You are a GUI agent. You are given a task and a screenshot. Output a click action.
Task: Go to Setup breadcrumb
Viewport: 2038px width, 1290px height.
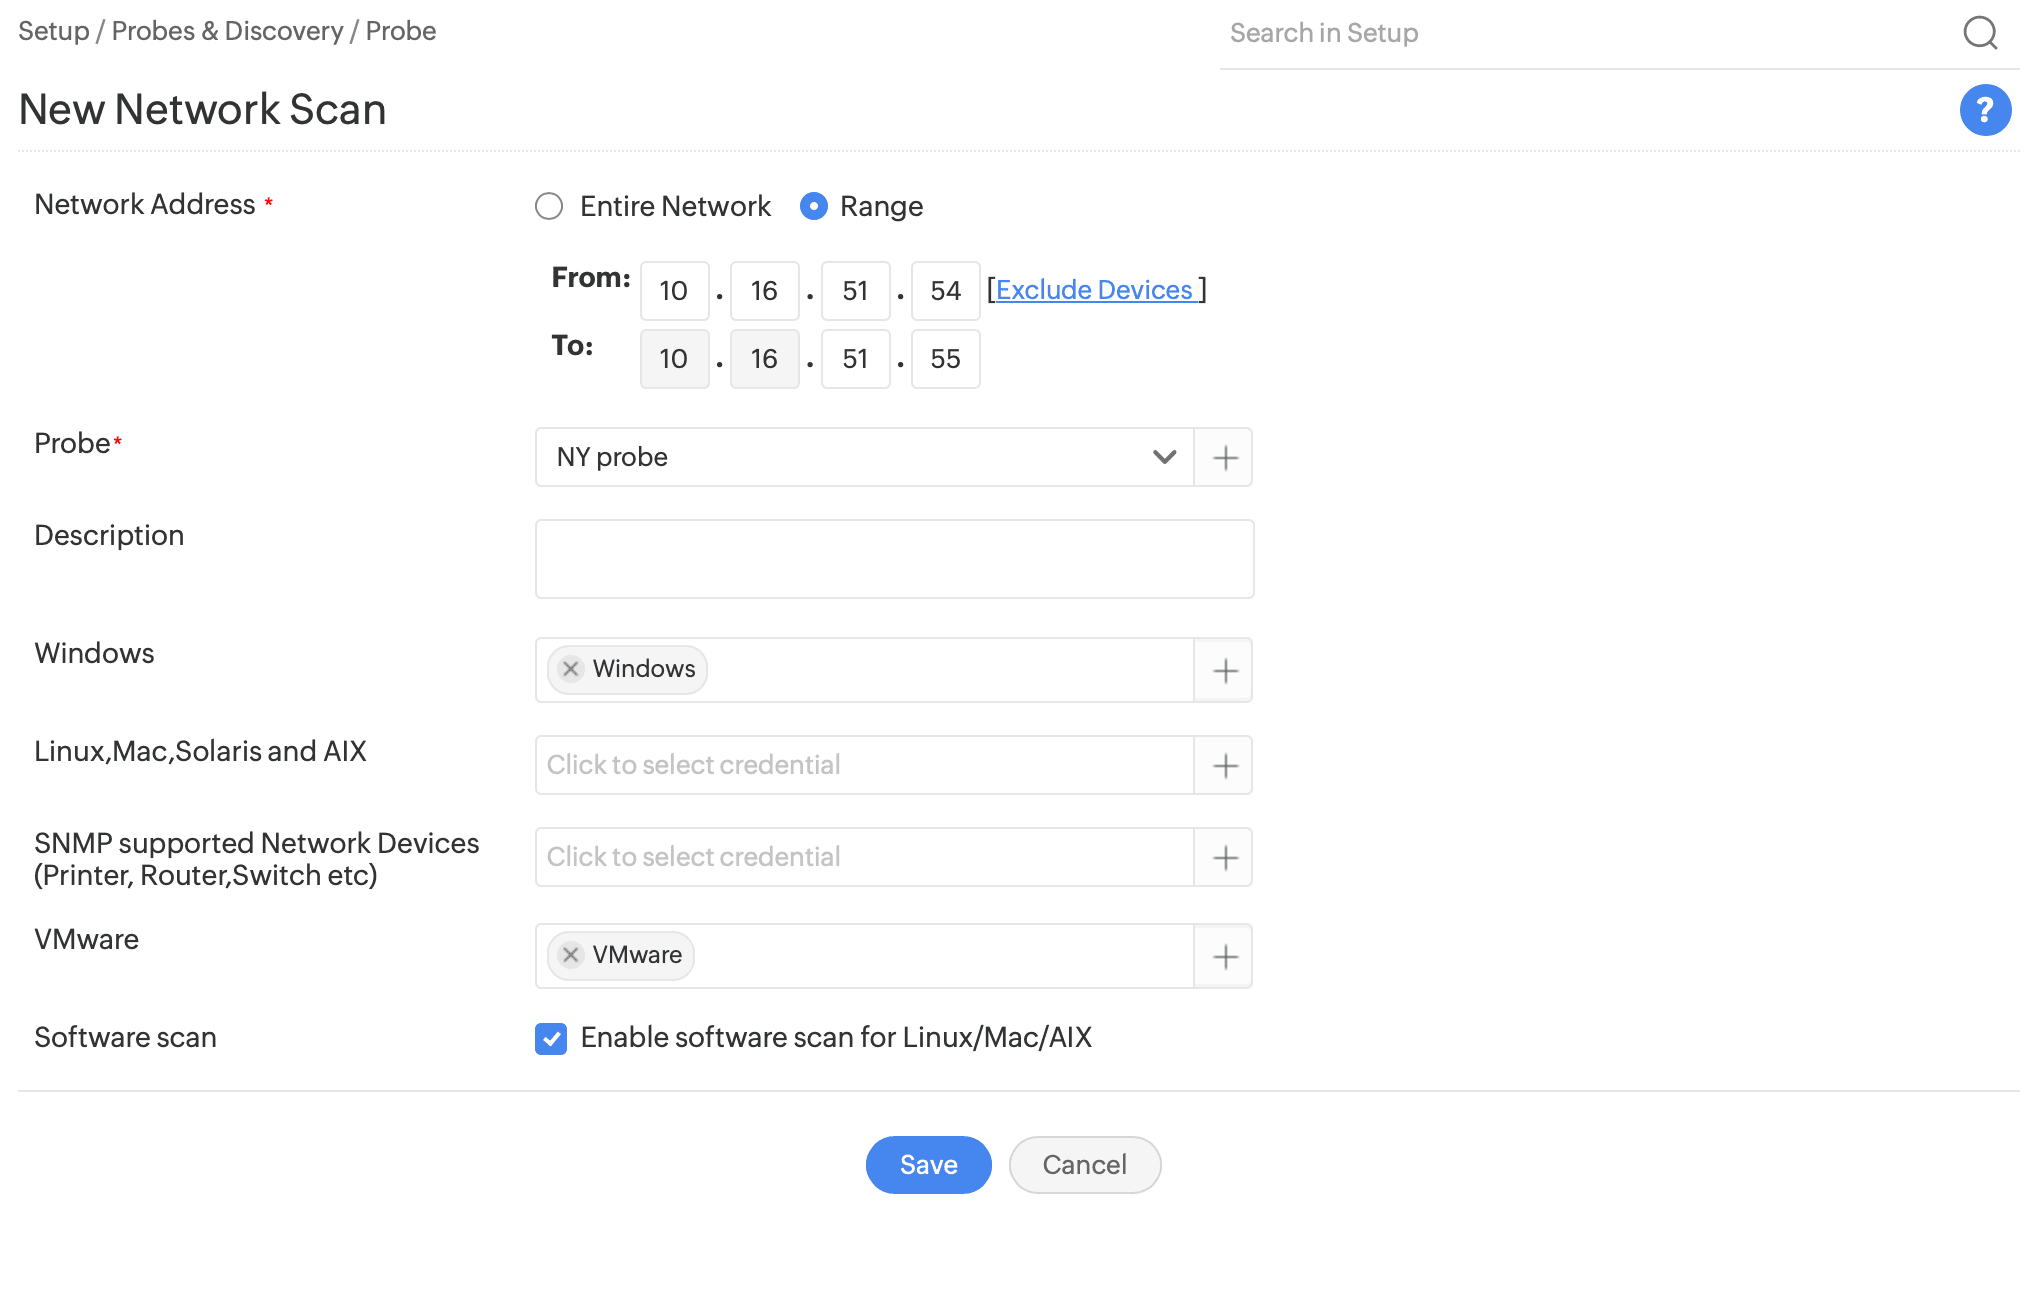53,31
